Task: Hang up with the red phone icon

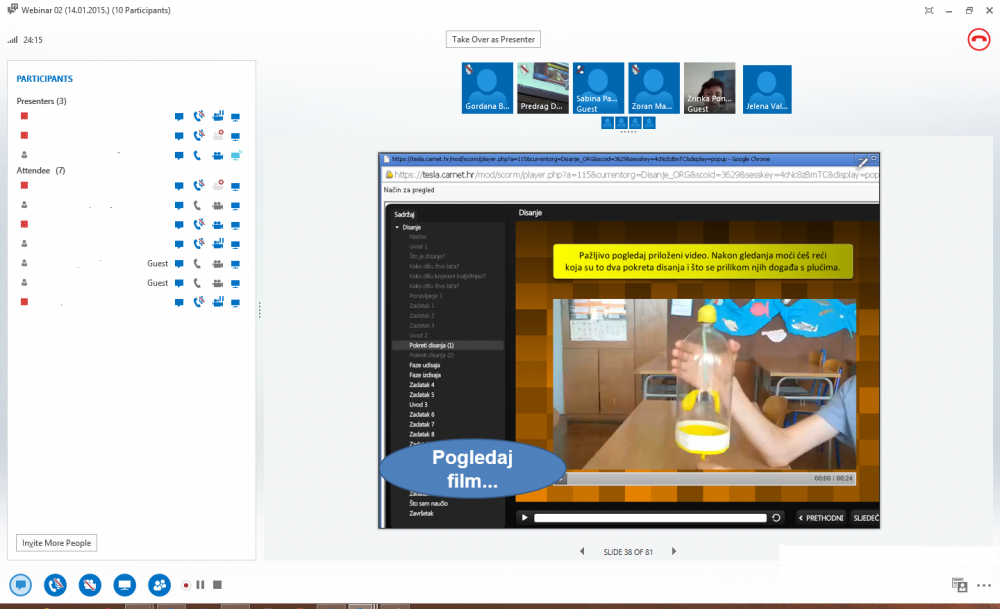Action: [978, 40]
